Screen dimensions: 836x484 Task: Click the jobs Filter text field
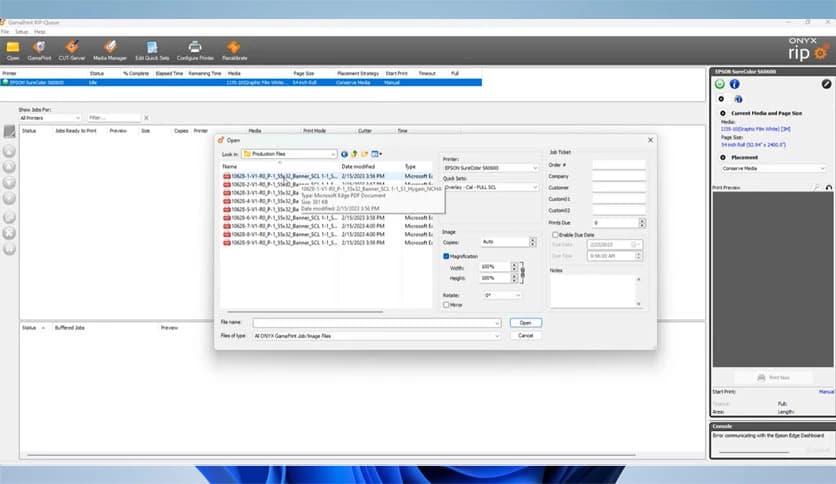[114, 118]
